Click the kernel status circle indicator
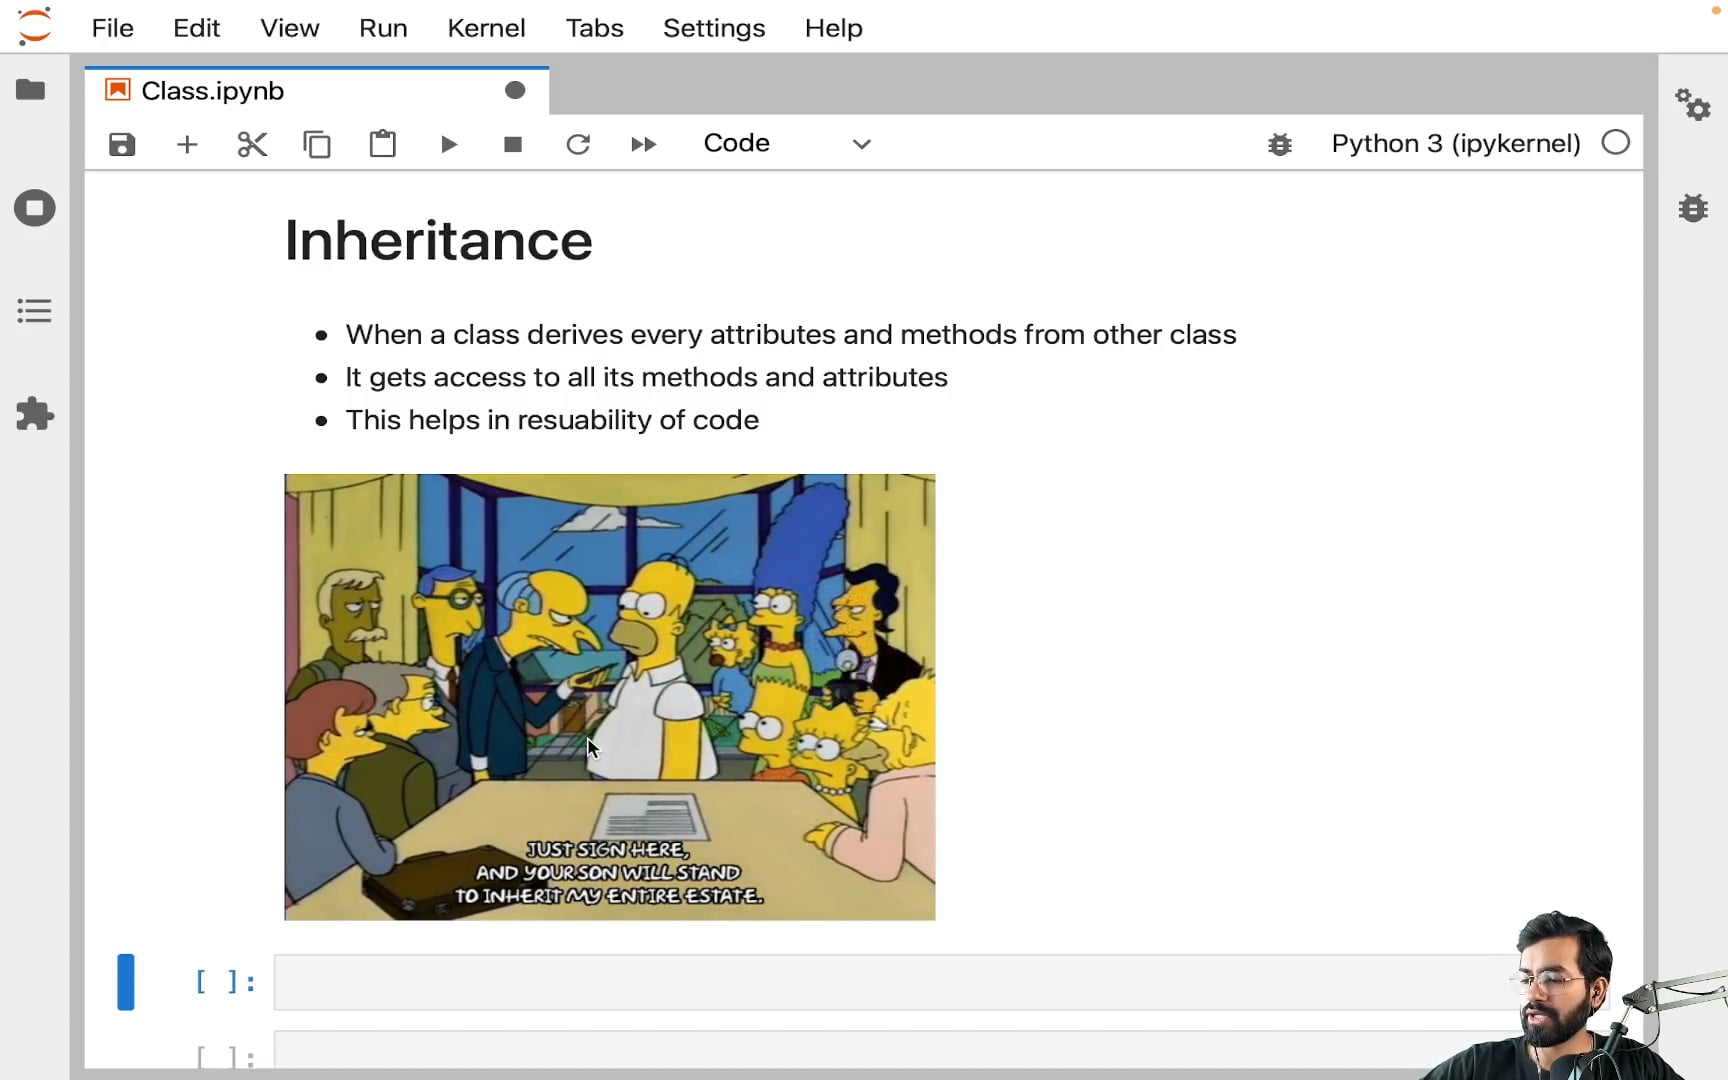The width and height of the screenshot is (1728, 1080). tap(1616, 143)
